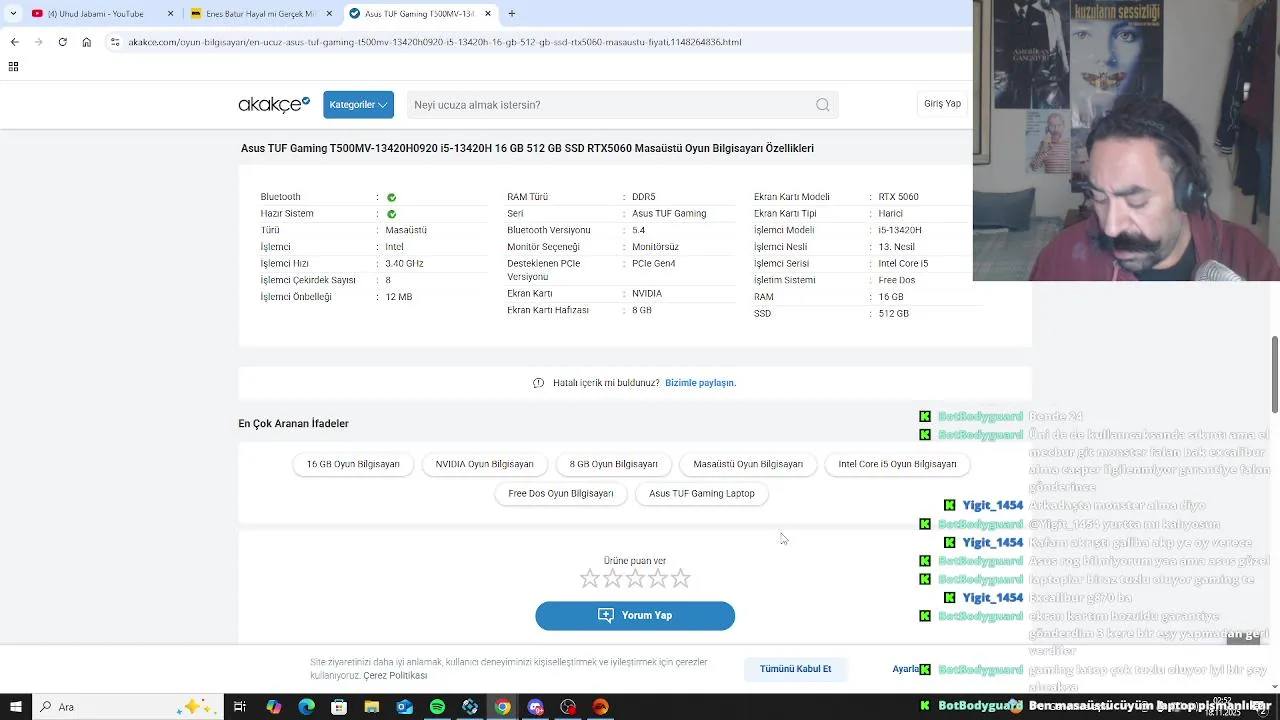This screenshot has width=1280, height=720.
Task: Click the 'RTX 5060' graphics card value
Action: click(x=898, y=197)
